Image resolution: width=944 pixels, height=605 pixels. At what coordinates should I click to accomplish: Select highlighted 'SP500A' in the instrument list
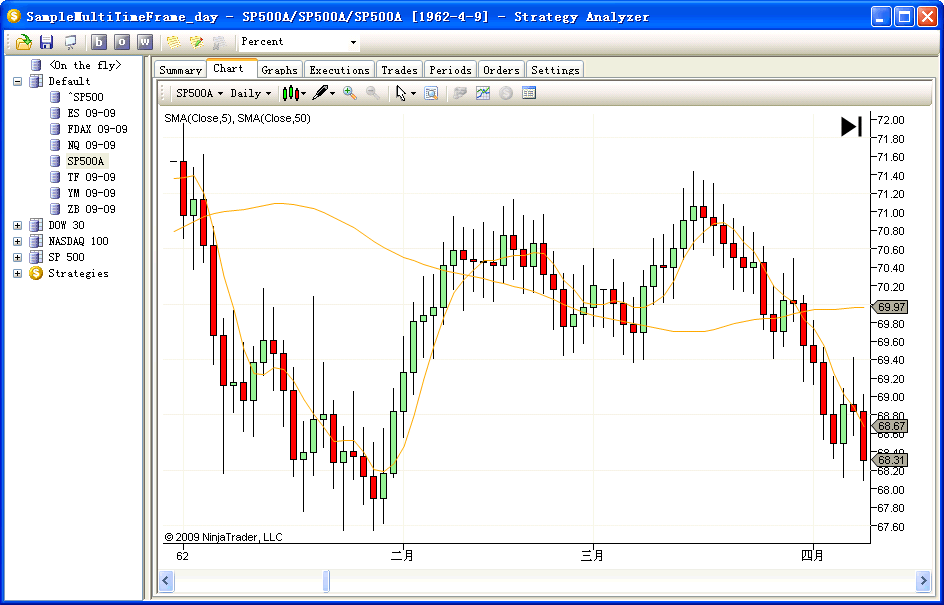click(x=85, y=161)
